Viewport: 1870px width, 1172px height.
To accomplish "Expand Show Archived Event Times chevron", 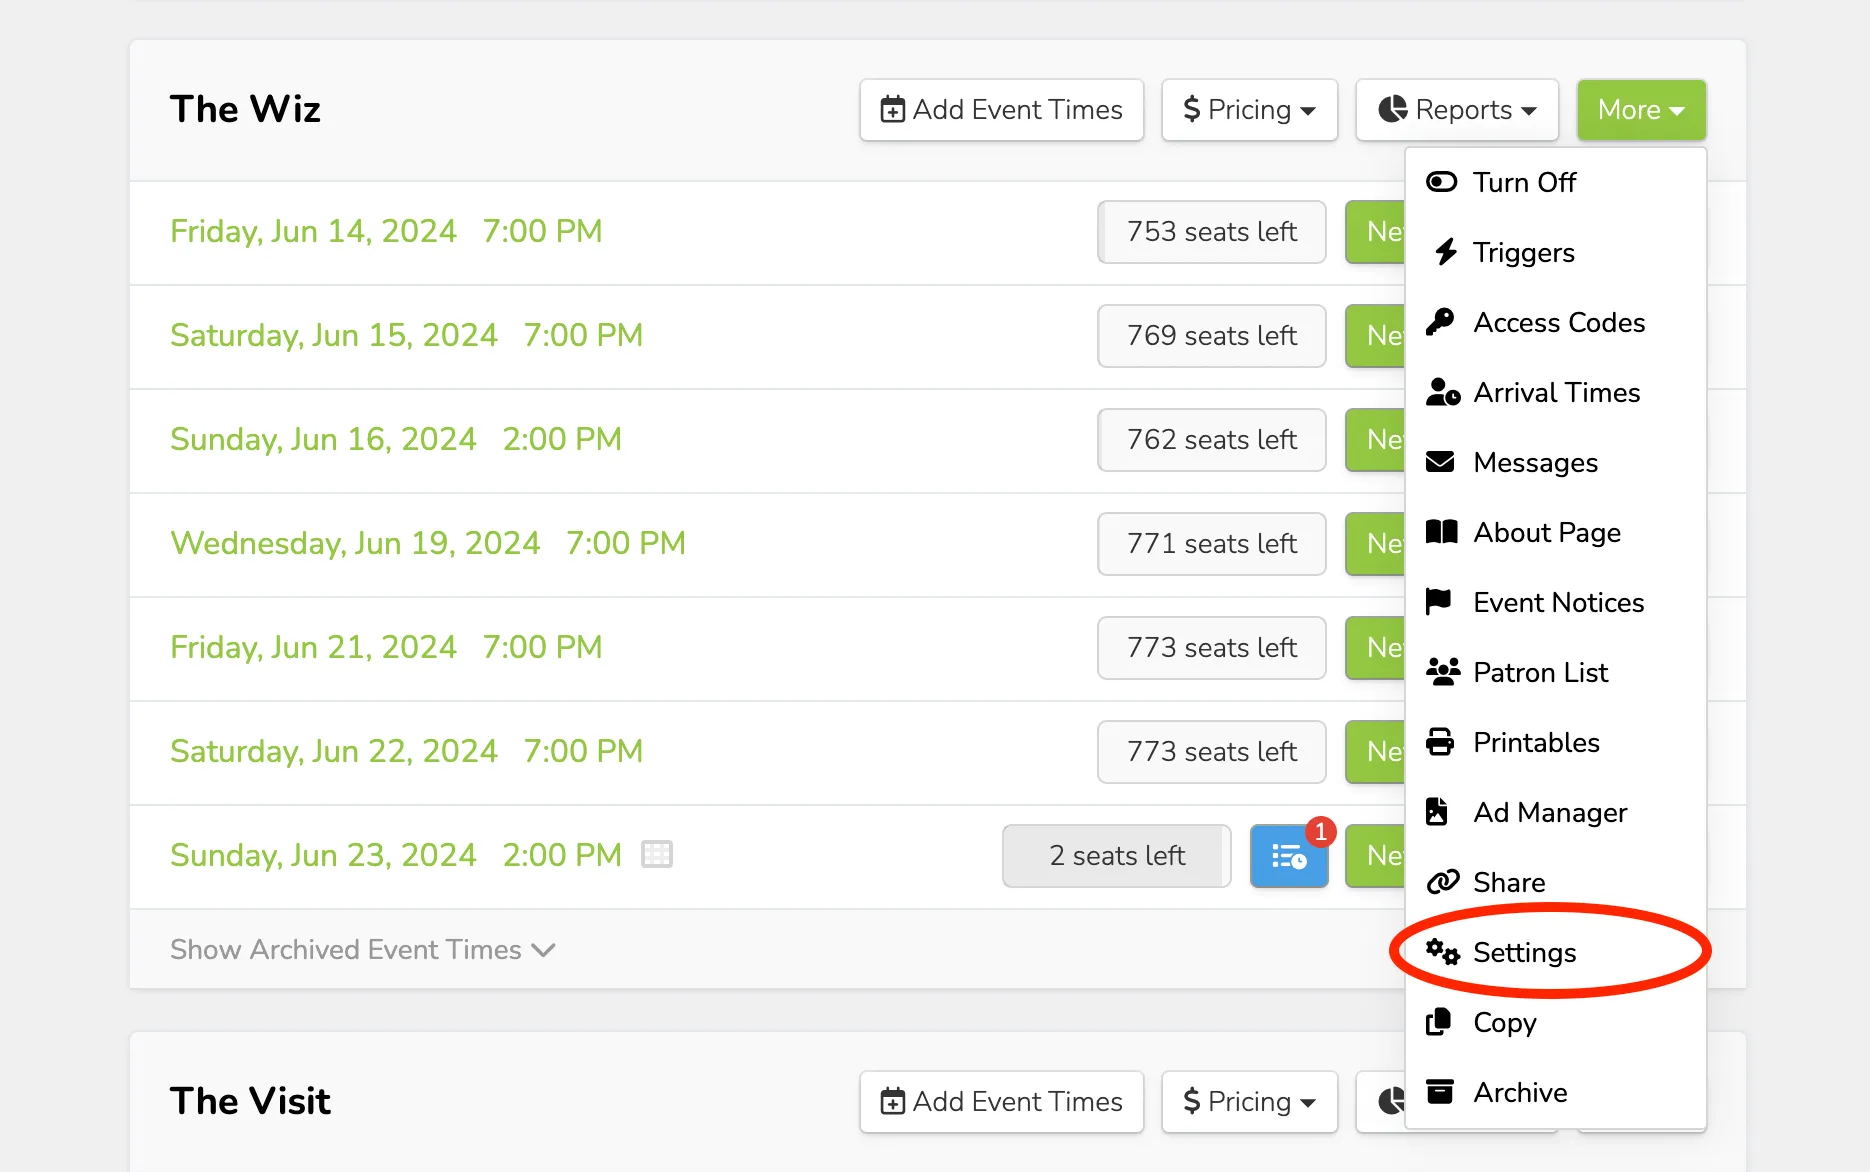I will pos(543,950).
